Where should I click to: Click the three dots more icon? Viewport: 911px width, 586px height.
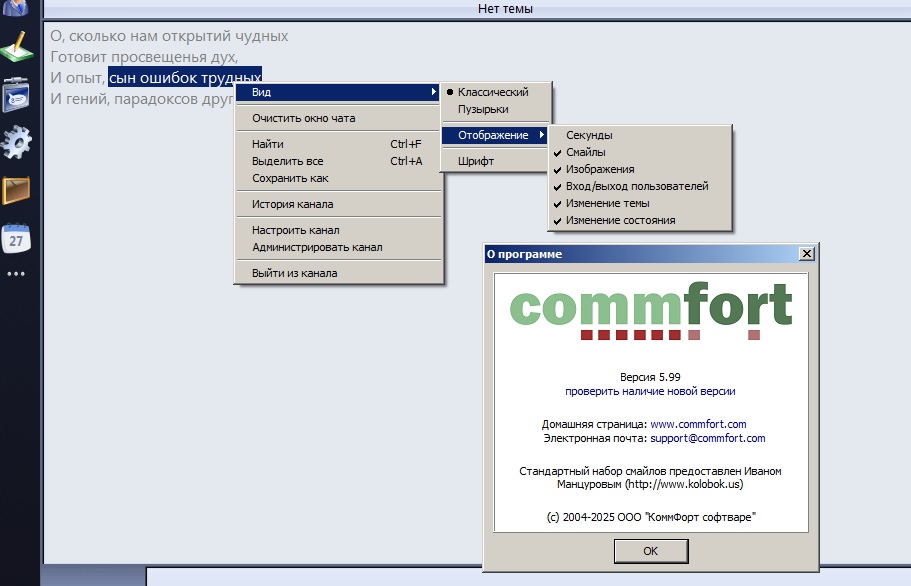click(17, 273)
